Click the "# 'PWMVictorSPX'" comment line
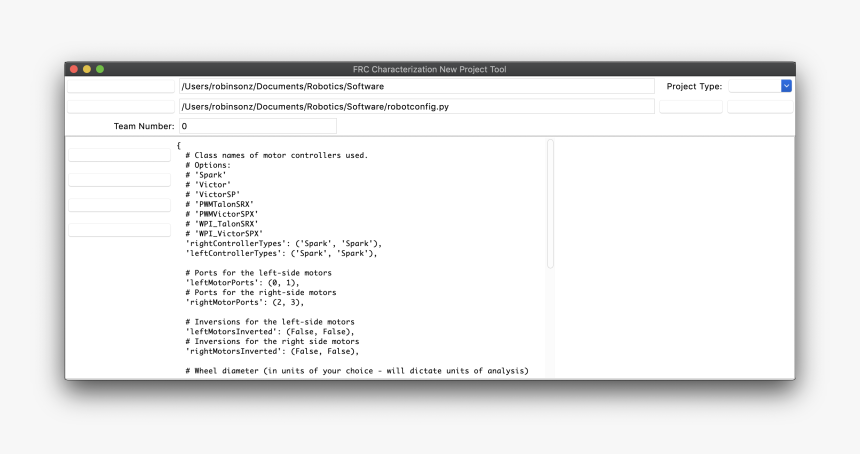Screen dimensions: 860x454 222,214
